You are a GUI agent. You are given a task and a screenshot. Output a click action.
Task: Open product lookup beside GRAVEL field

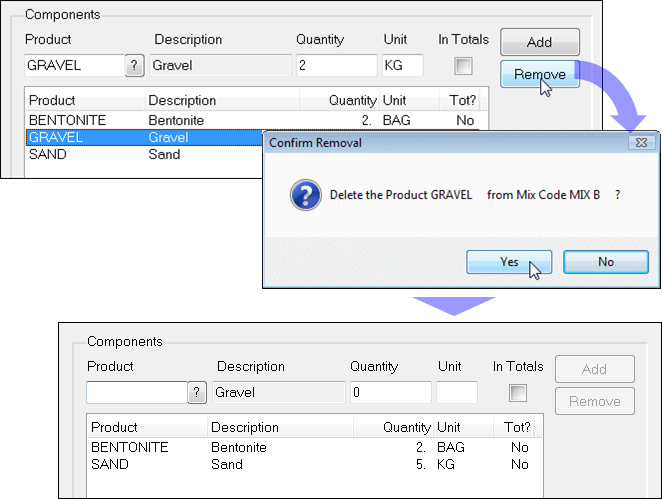coord(134,65)
